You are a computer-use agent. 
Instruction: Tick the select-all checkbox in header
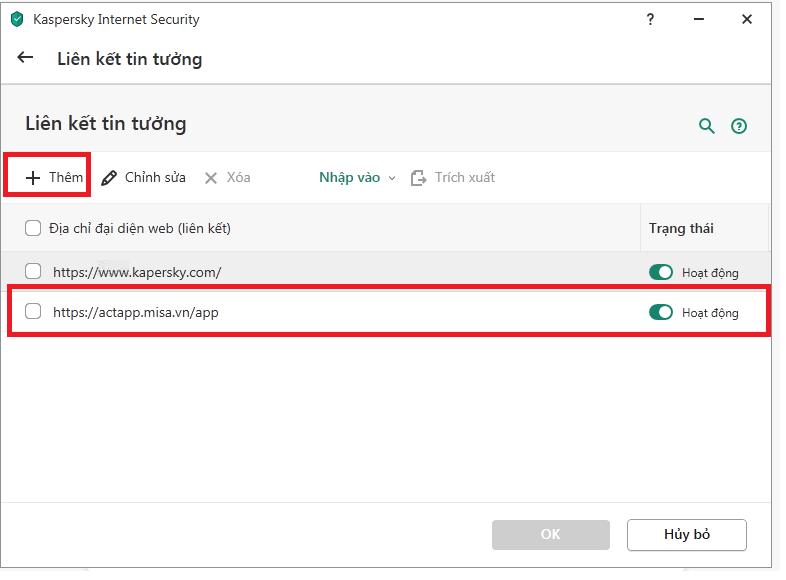pos(33,229)
